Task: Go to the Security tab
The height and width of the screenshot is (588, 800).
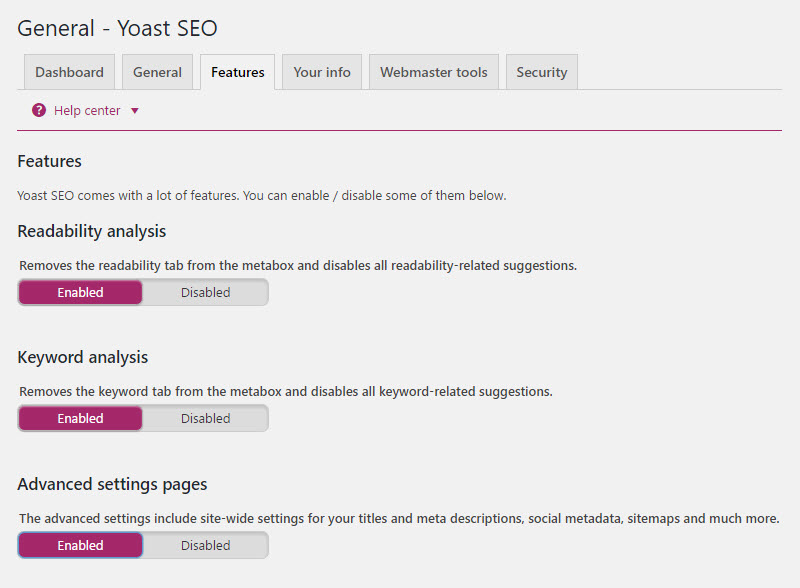Action: pyautogui.click(x=541, y=72)
